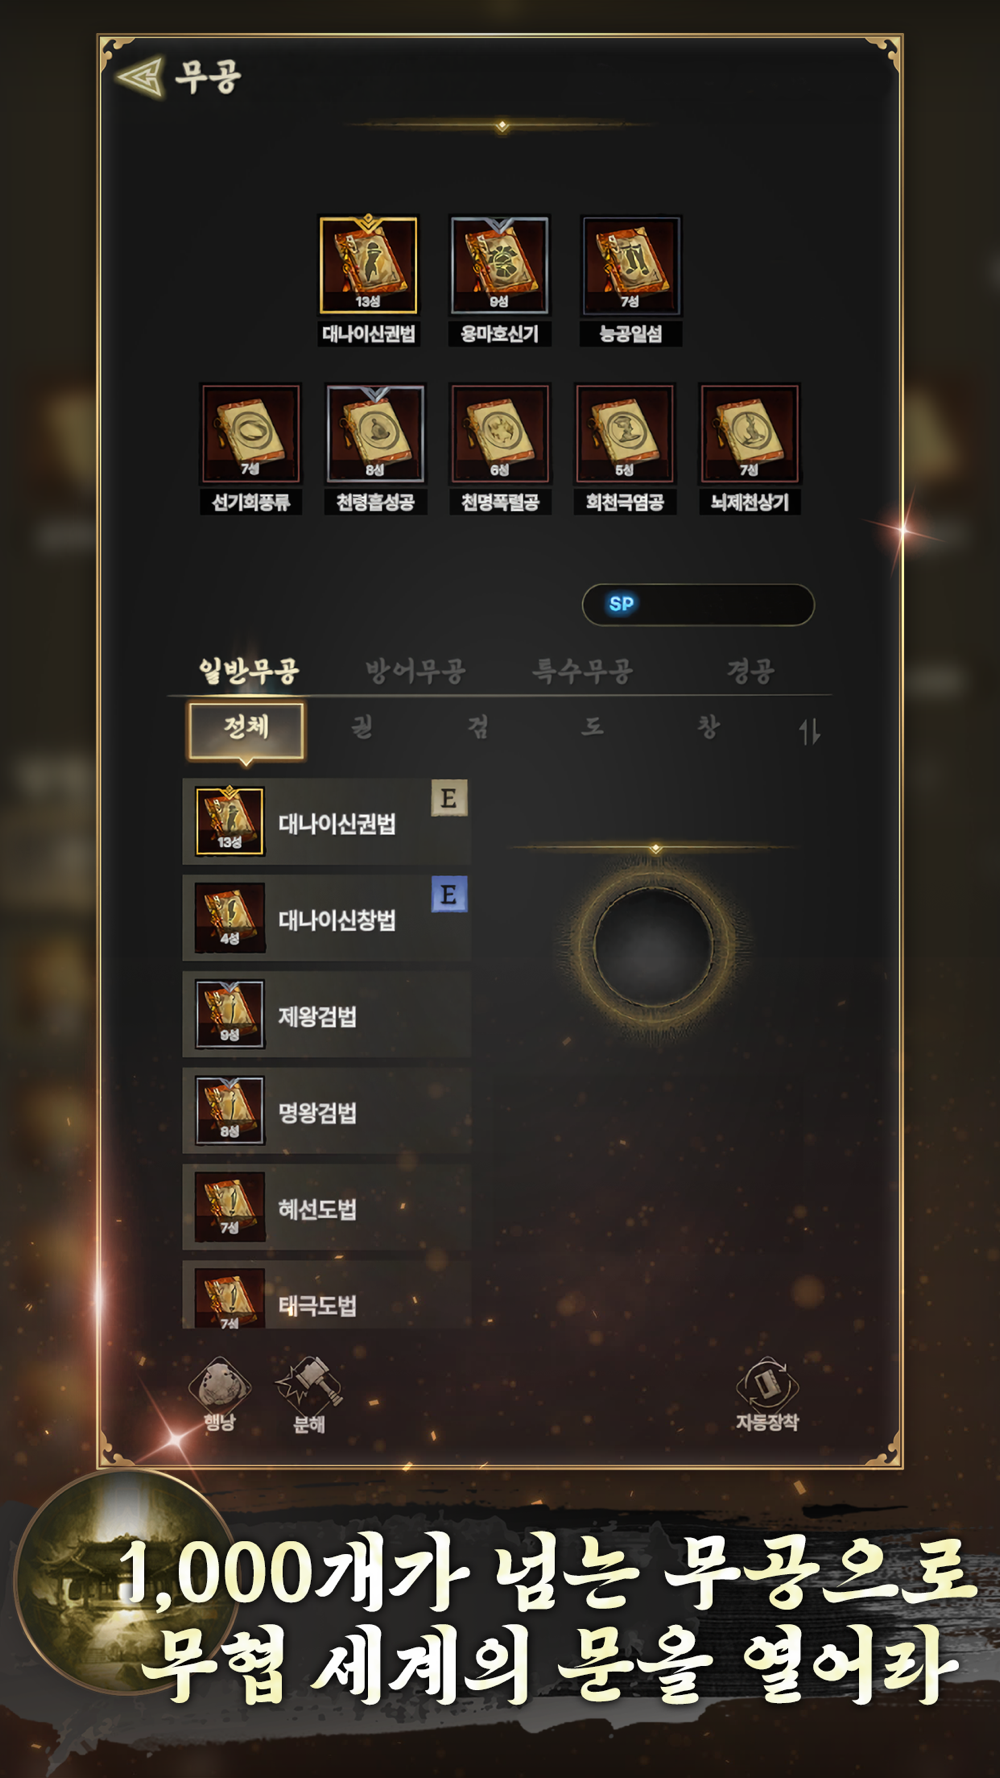Select the 능공일섬 skill book icon
Image resolution: width=1000 pixels, height=1778 pixels.
coord(630,265)
